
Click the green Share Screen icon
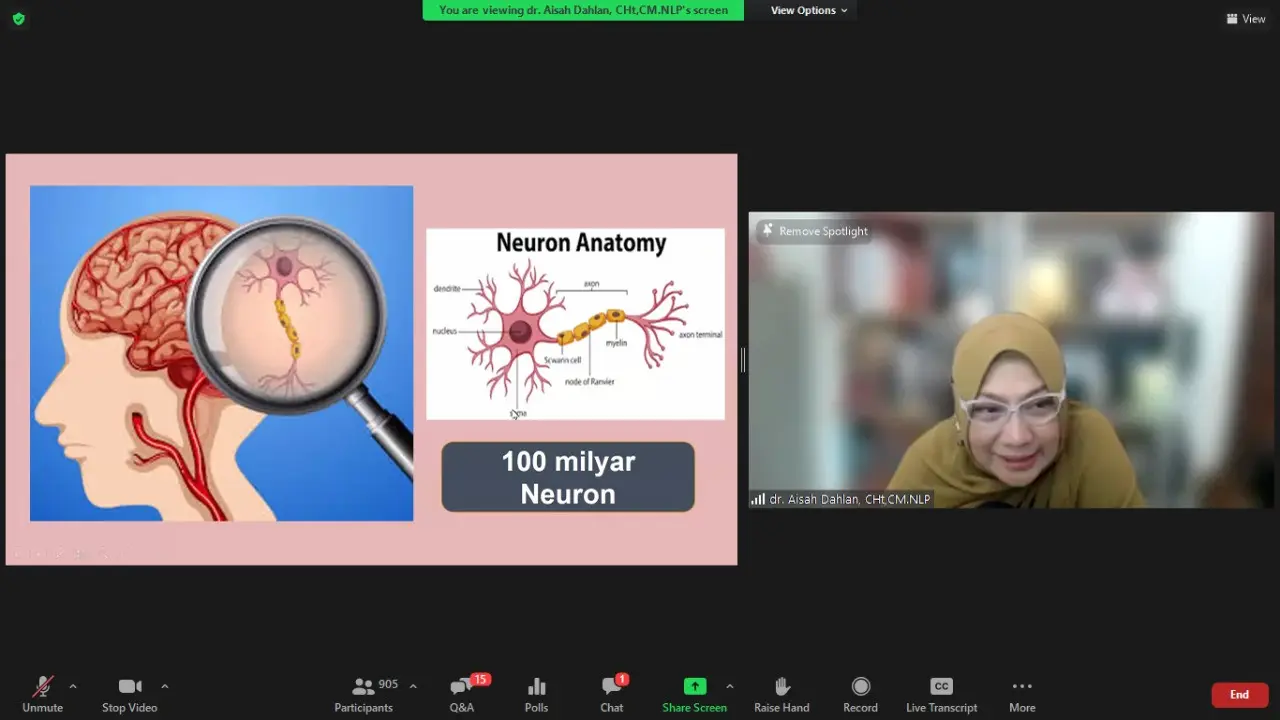tap(694, 686)
